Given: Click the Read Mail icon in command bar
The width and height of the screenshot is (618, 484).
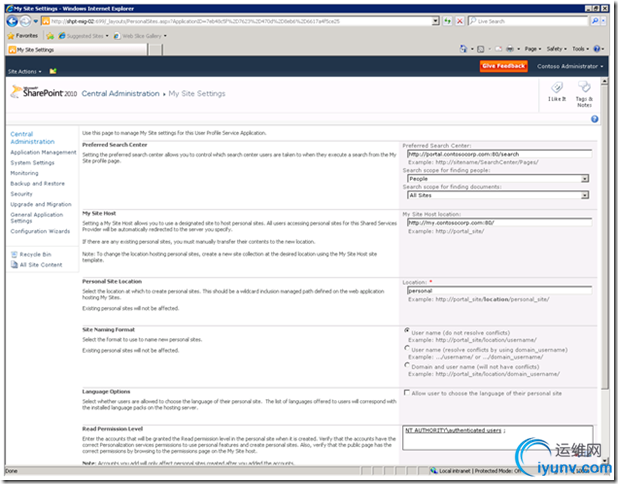Looking at the screenshot, I should pos(499,49).
